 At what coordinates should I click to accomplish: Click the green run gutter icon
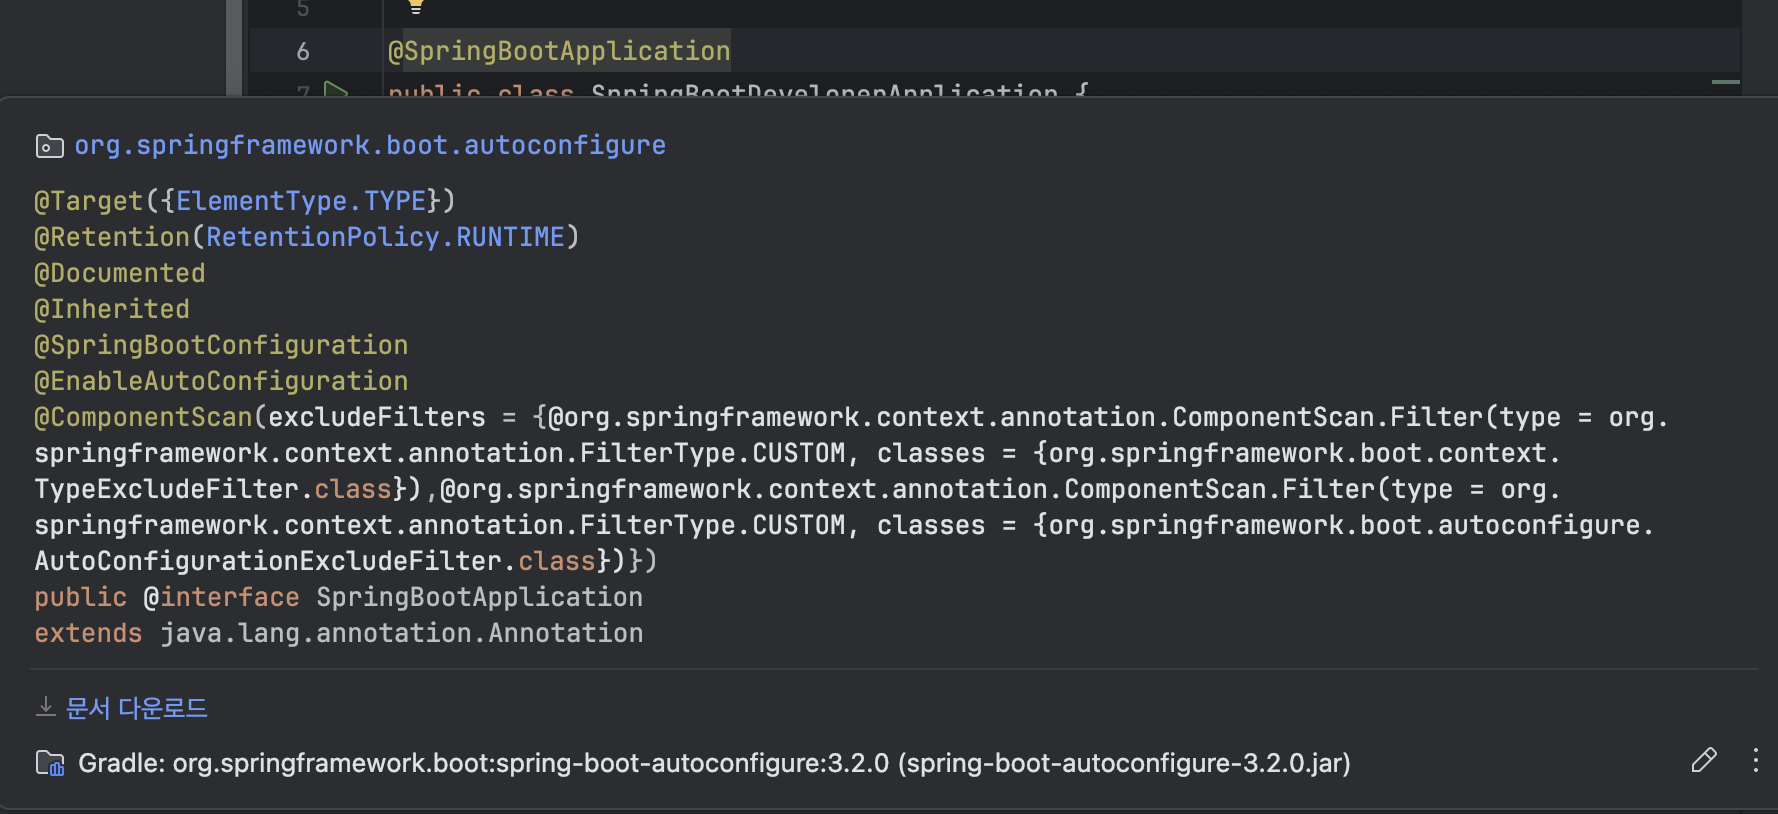tap(337, 91)
